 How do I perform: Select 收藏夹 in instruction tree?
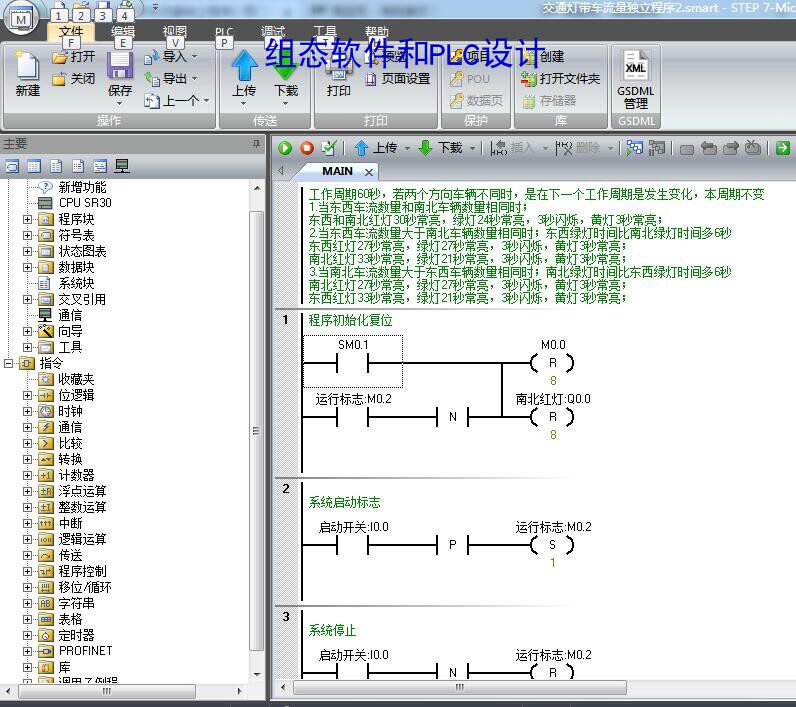(76, 379)
